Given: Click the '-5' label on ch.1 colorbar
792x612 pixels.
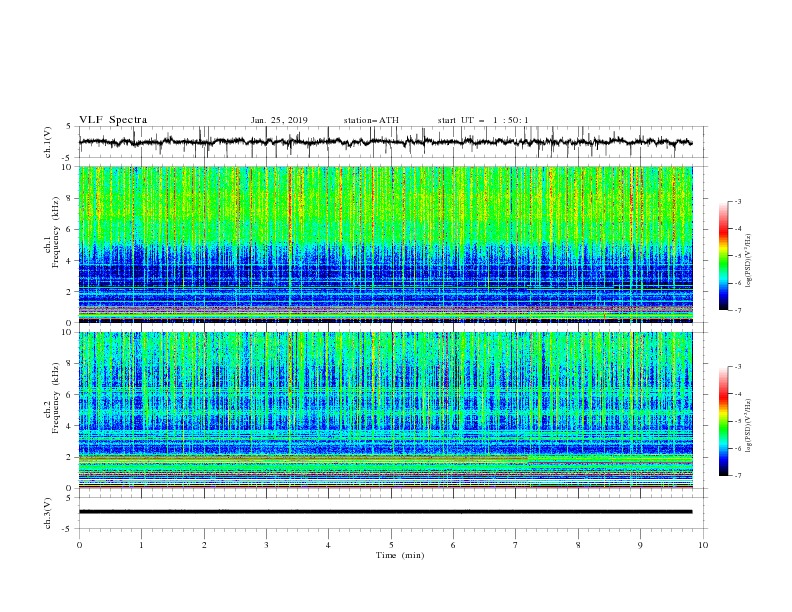Looking at the screenshot, I should point(737,256).
